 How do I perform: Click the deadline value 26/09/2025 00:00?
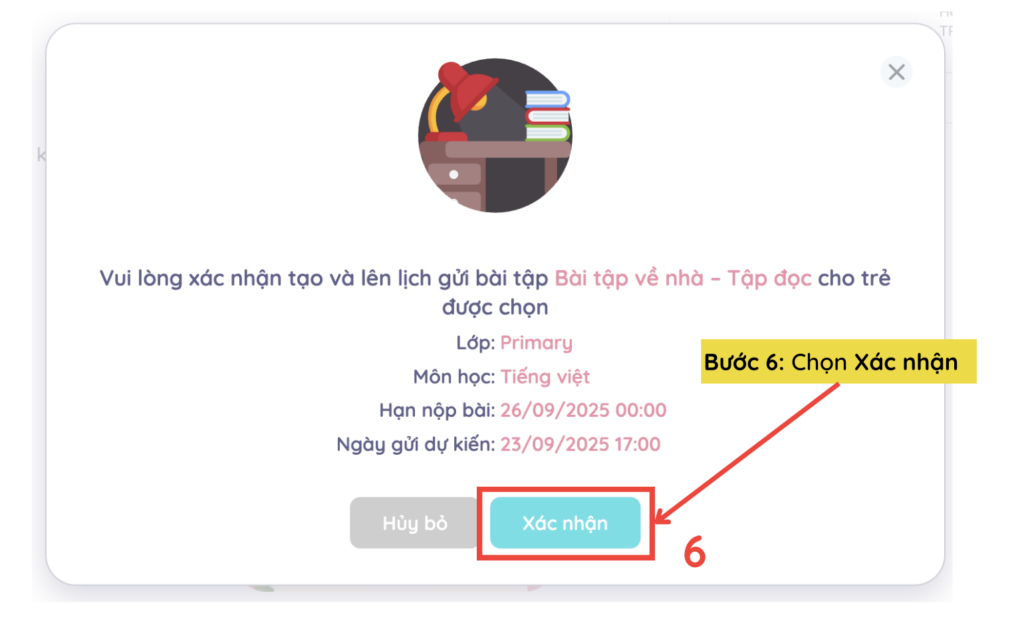583,410
